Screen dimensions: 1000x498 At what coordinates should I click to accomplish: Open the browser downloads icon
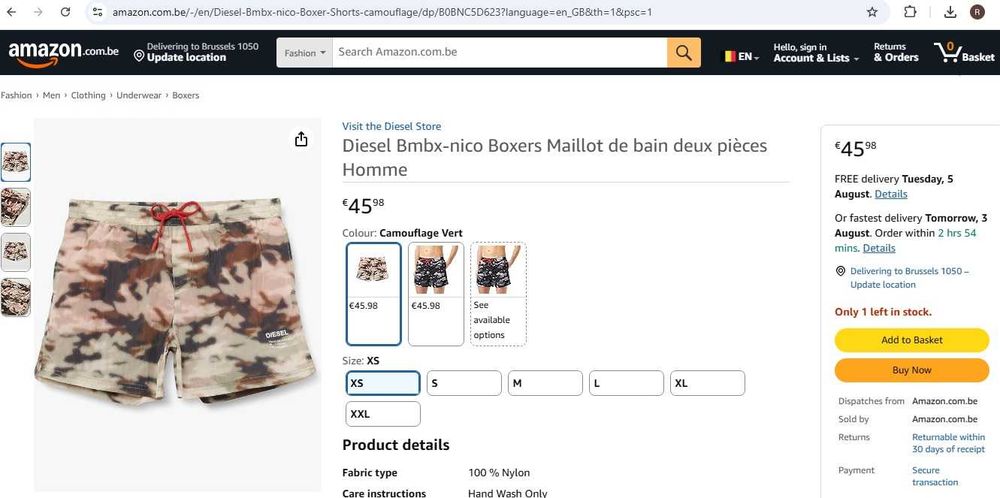tap(950, 12)
